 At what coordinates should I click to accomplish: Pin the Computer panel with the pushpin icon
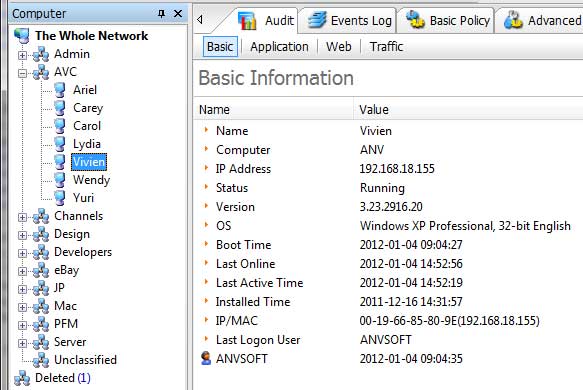[161, 14]
